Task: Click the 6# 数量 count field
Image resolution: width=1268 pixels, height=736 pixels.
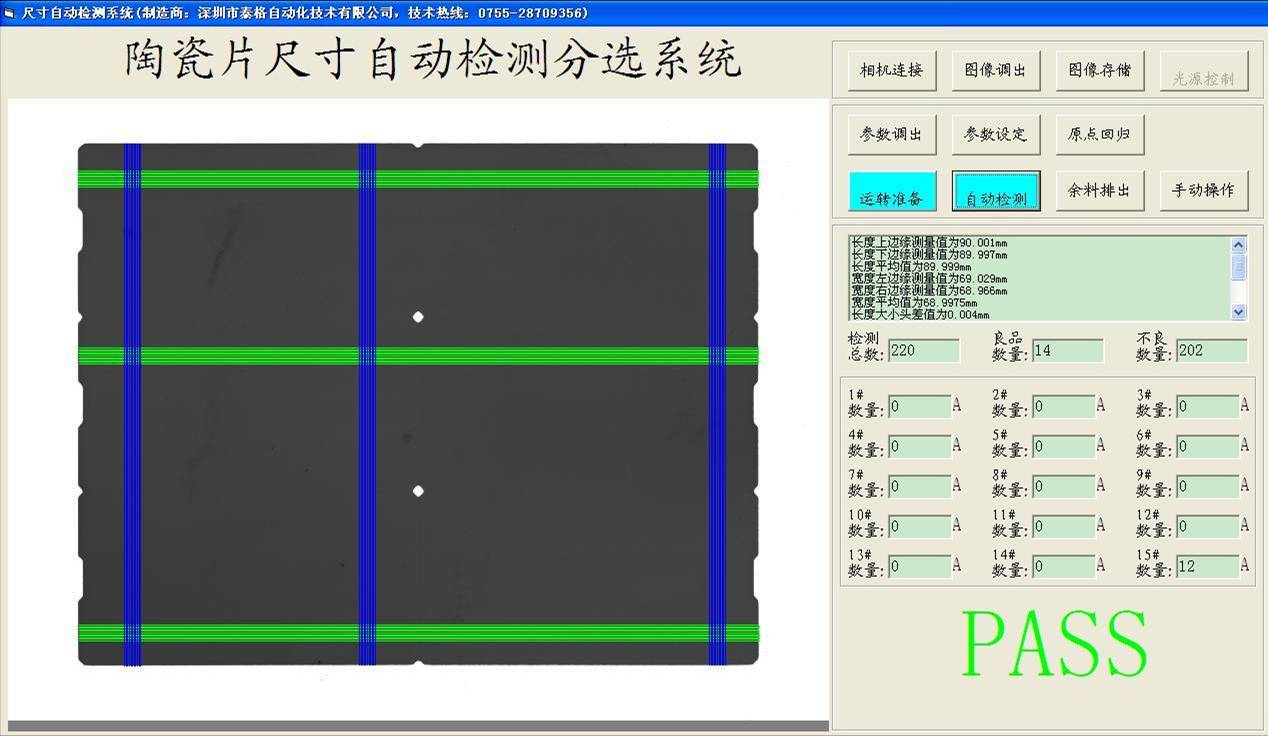Action: [1207, 447]
